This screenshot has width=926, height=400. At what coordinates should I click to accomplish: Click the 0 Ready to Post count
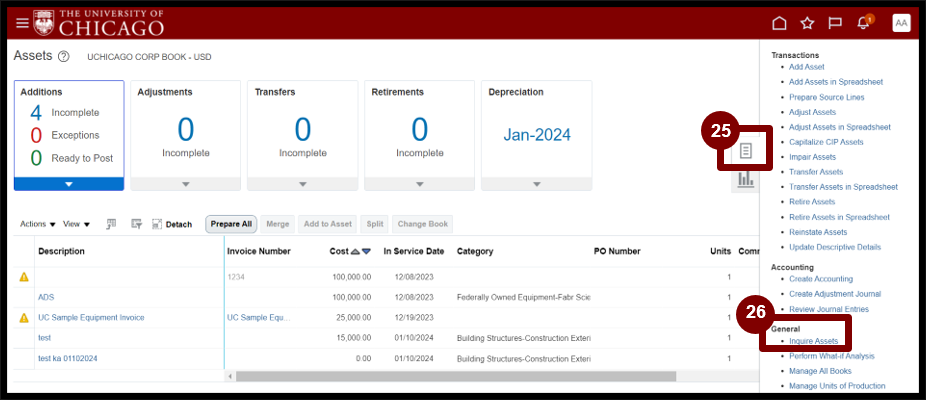tap(35, 158)
